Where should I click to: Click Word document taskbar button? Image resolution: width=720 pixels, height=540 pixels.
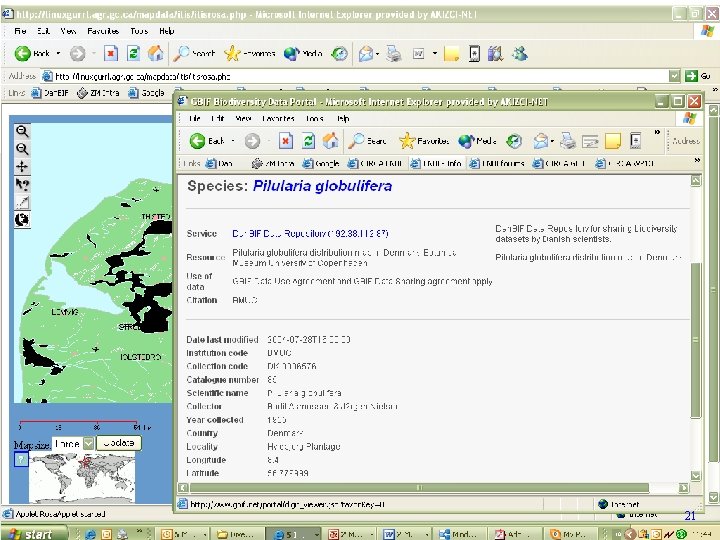point(406,534)
